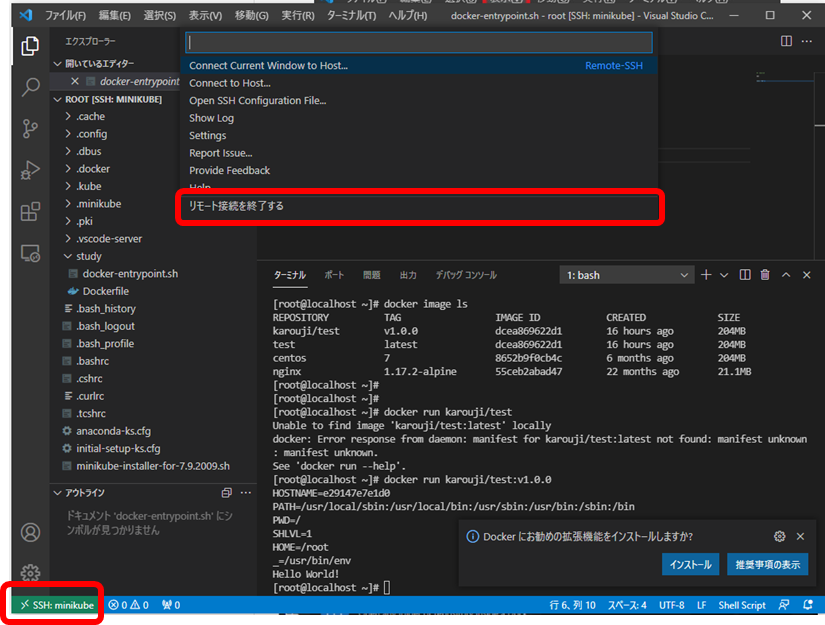Choose Open SSH Configuration File...
This screenshot has width=825, height=625.
420,100
